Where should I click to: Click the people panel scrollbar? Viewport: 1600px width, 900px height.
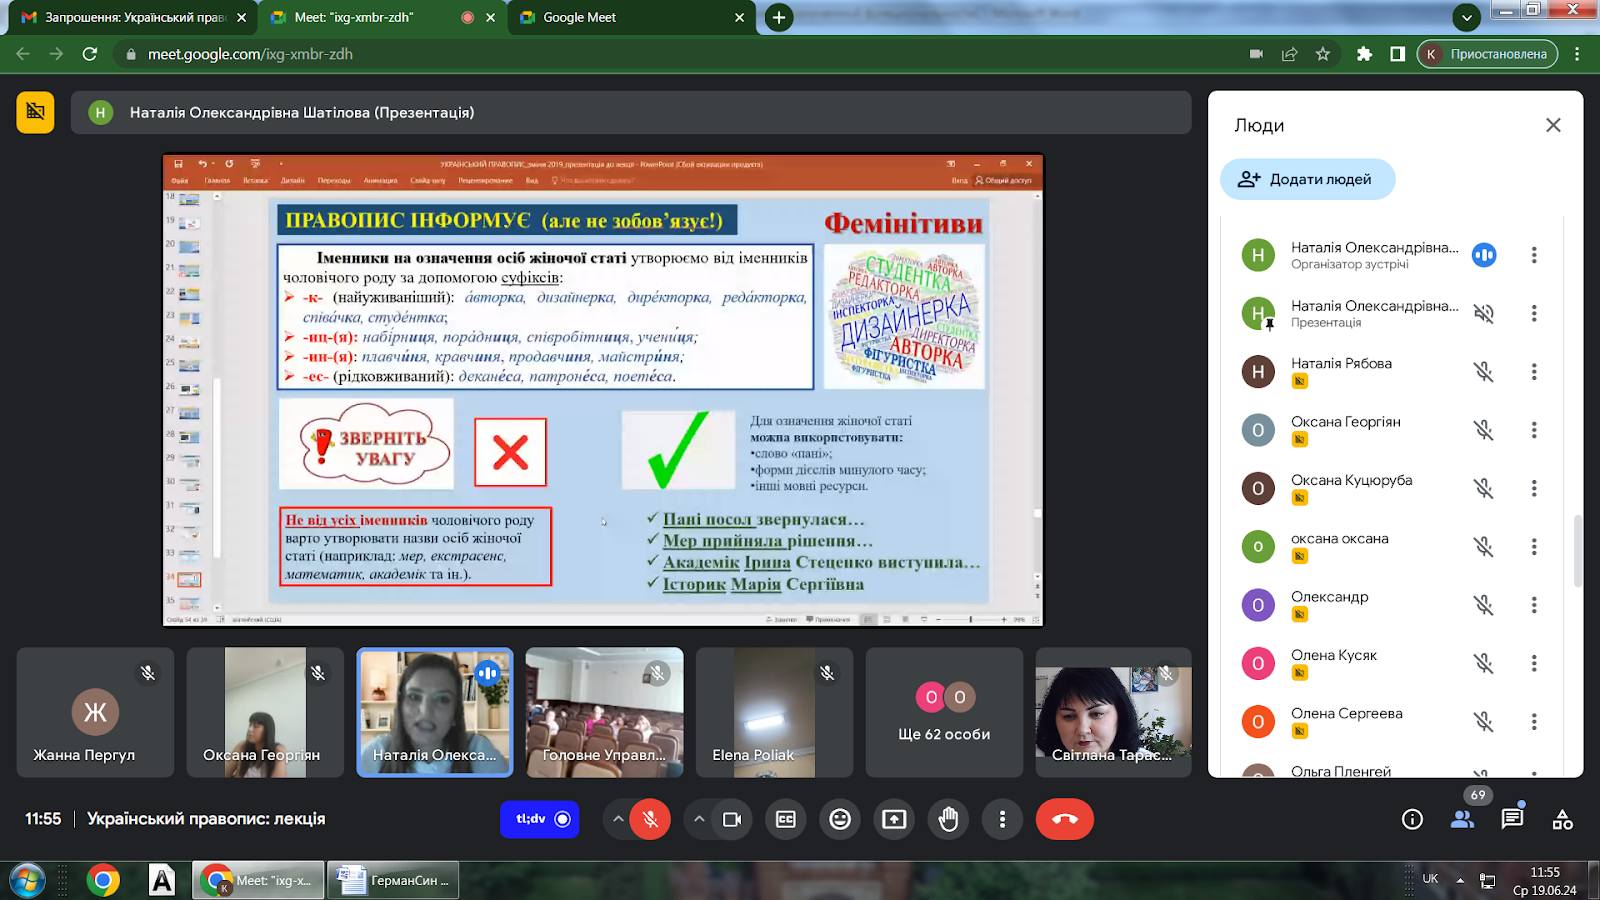(x=1578, y=550)
